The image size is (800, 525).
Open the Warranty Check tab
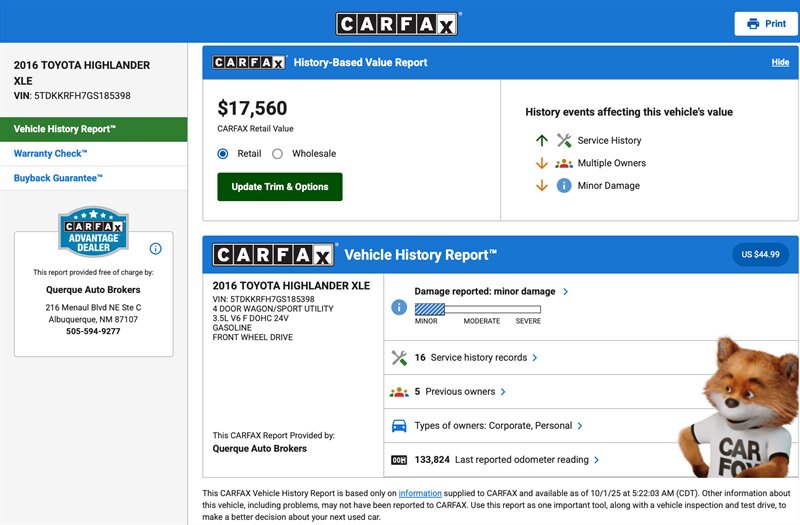tap(51, 154)
